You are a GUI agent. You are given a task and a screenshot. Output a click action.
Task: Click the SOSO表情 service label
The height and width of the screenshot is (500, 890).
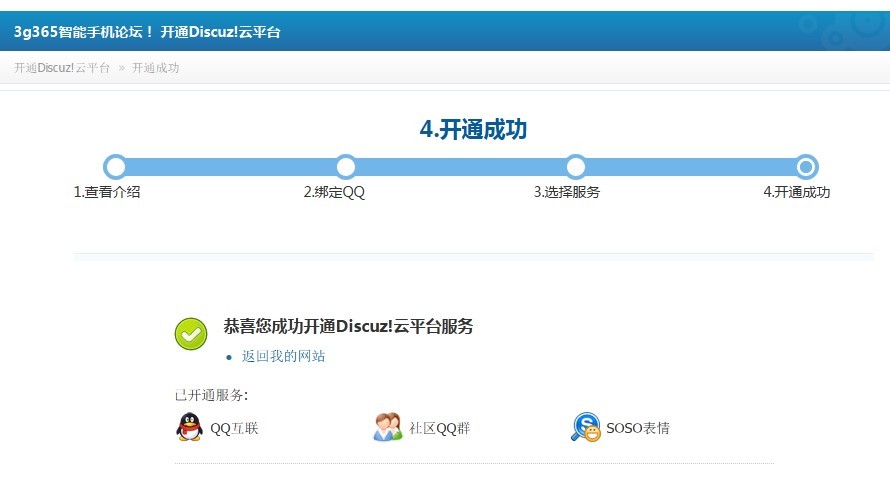[x=638, y=428]
